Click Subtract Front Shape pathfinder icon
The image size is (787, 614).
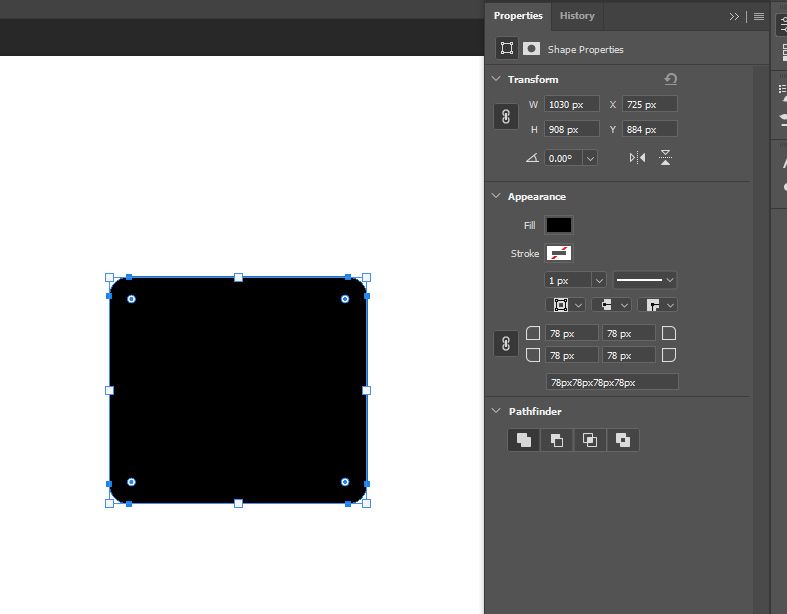pos(557,440)
